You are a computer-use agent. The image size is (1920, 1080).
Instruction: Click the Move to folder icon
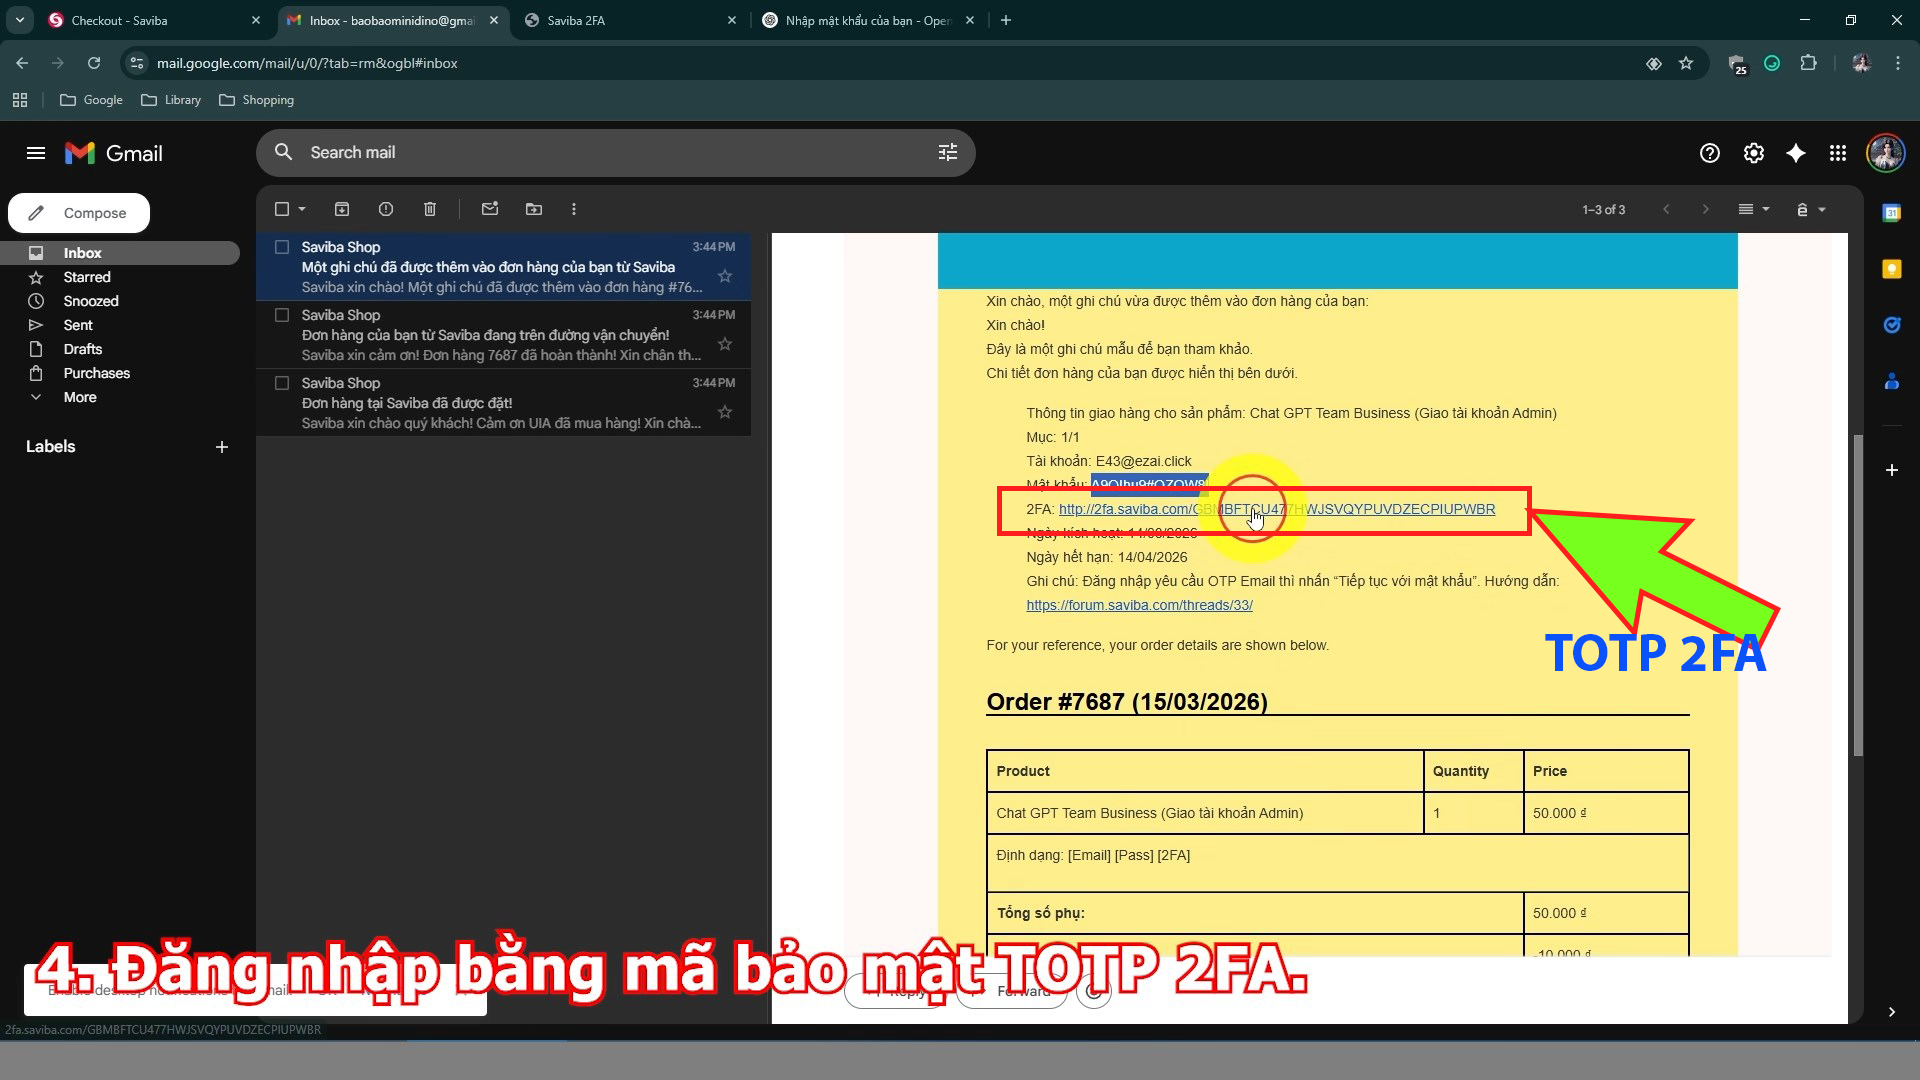534,209
